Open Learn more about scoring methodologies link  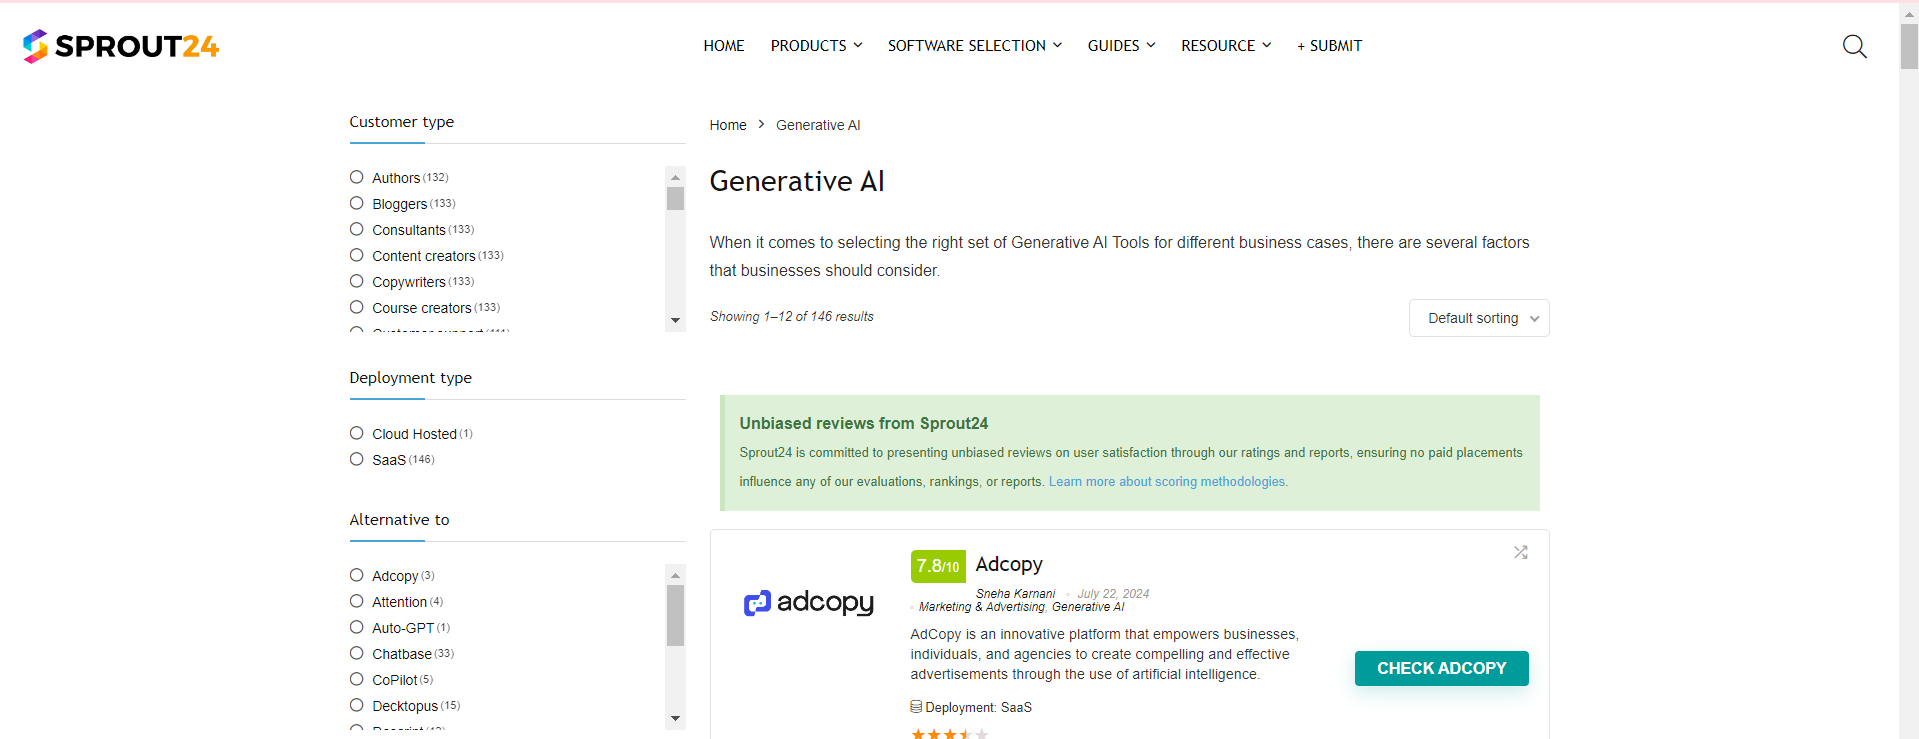point(1167,482)
